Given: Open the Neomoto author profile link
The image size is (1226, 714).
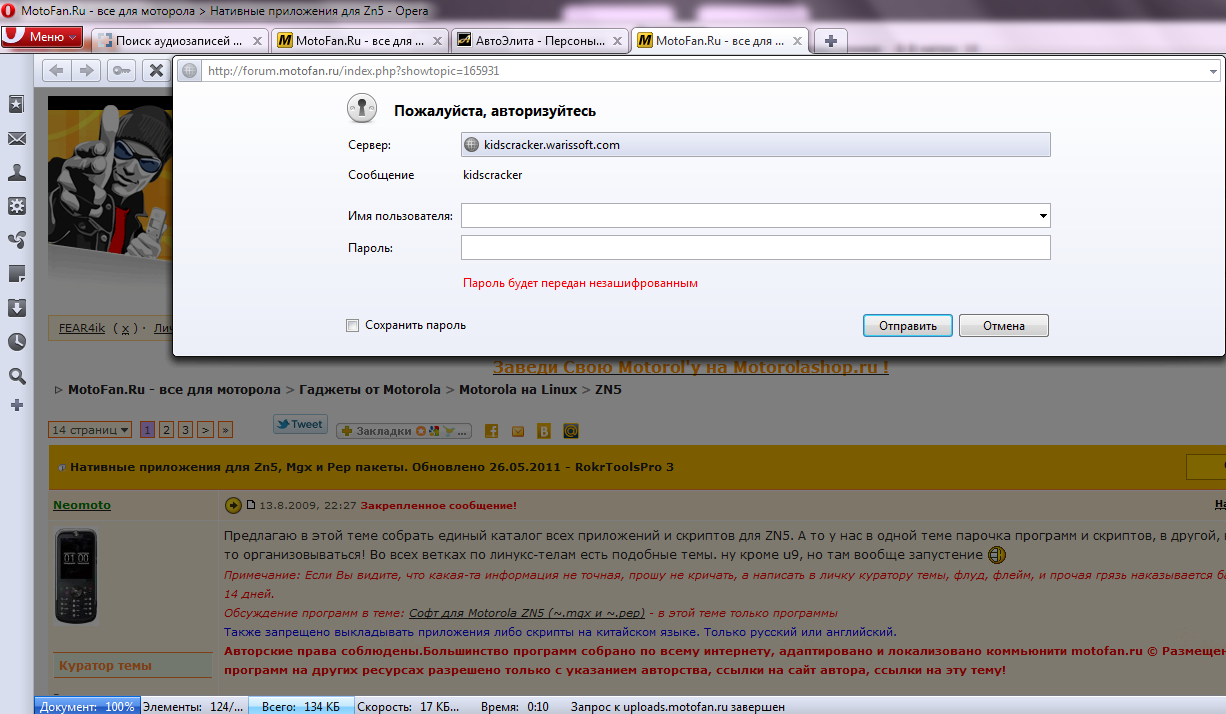Looking at the screenshot, I should click(82, 505).
